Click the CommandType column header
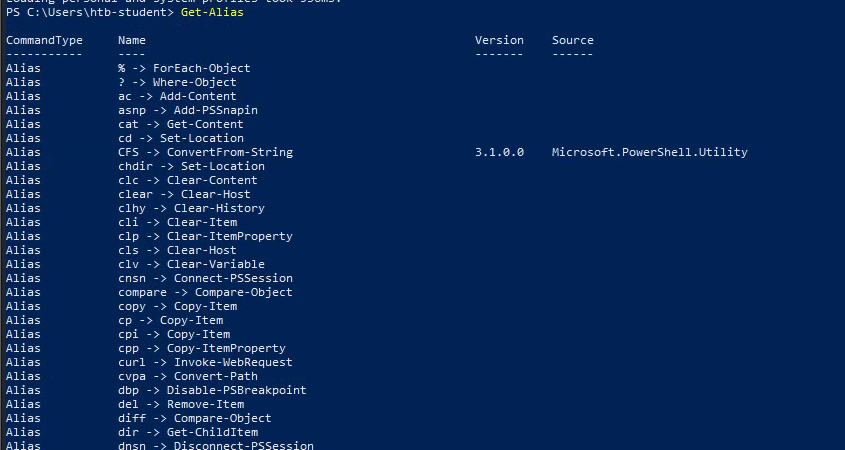The image size is (845, 450). (x=44, y=40)
